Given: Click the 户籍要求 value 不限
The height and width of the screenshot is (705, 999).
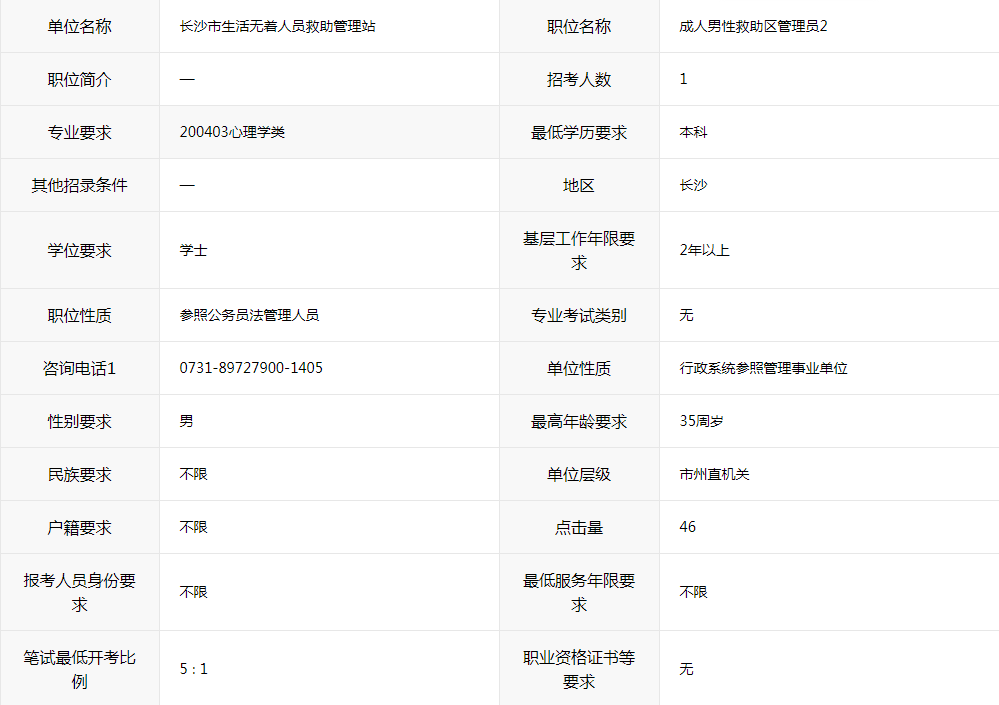Looking at the screenshot, I should tap(194, 526).
